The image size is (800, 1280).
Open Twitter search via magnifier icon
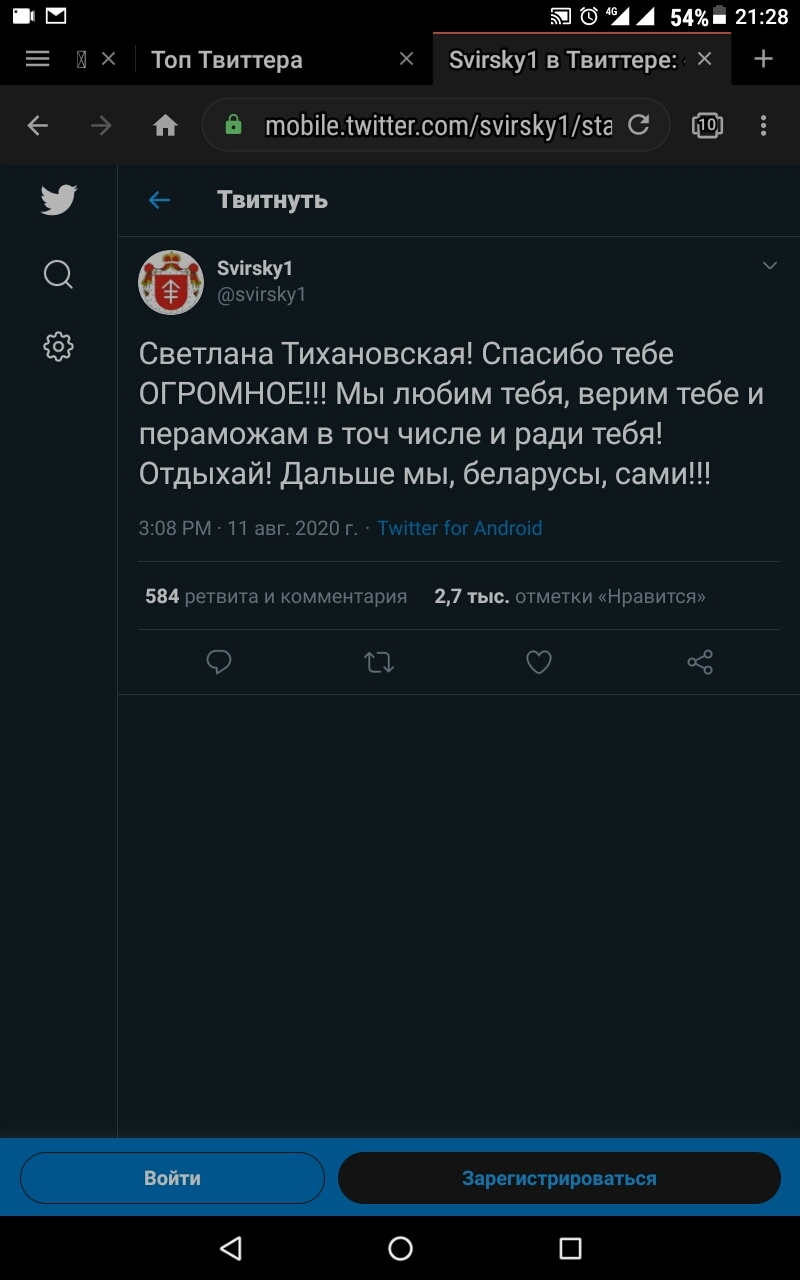pos(59,274)
